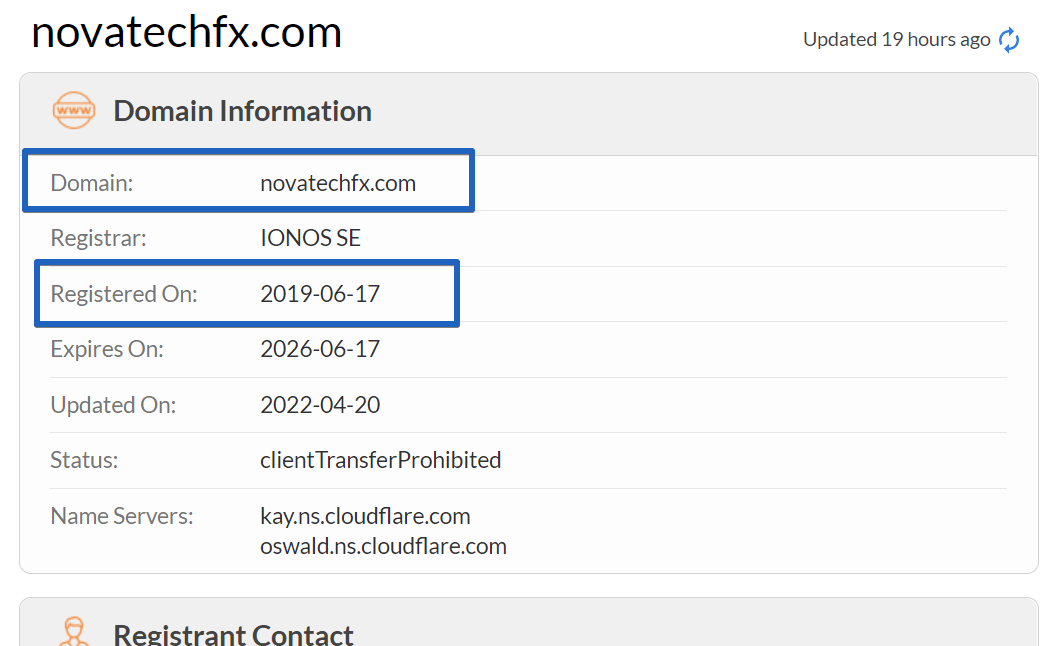1053x646 pixels.
Task: Click the Registrant Contact person icon
Action: pyautogui.click(x=73, y=631)
